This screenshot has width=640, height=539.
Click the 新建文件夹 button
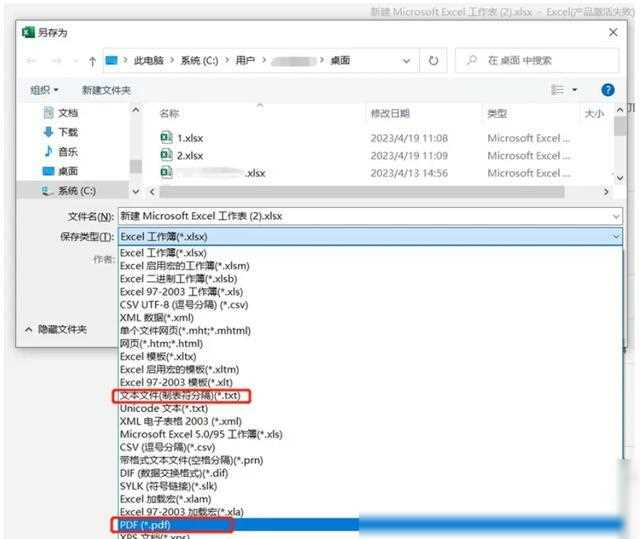click(x=106, y=90)
